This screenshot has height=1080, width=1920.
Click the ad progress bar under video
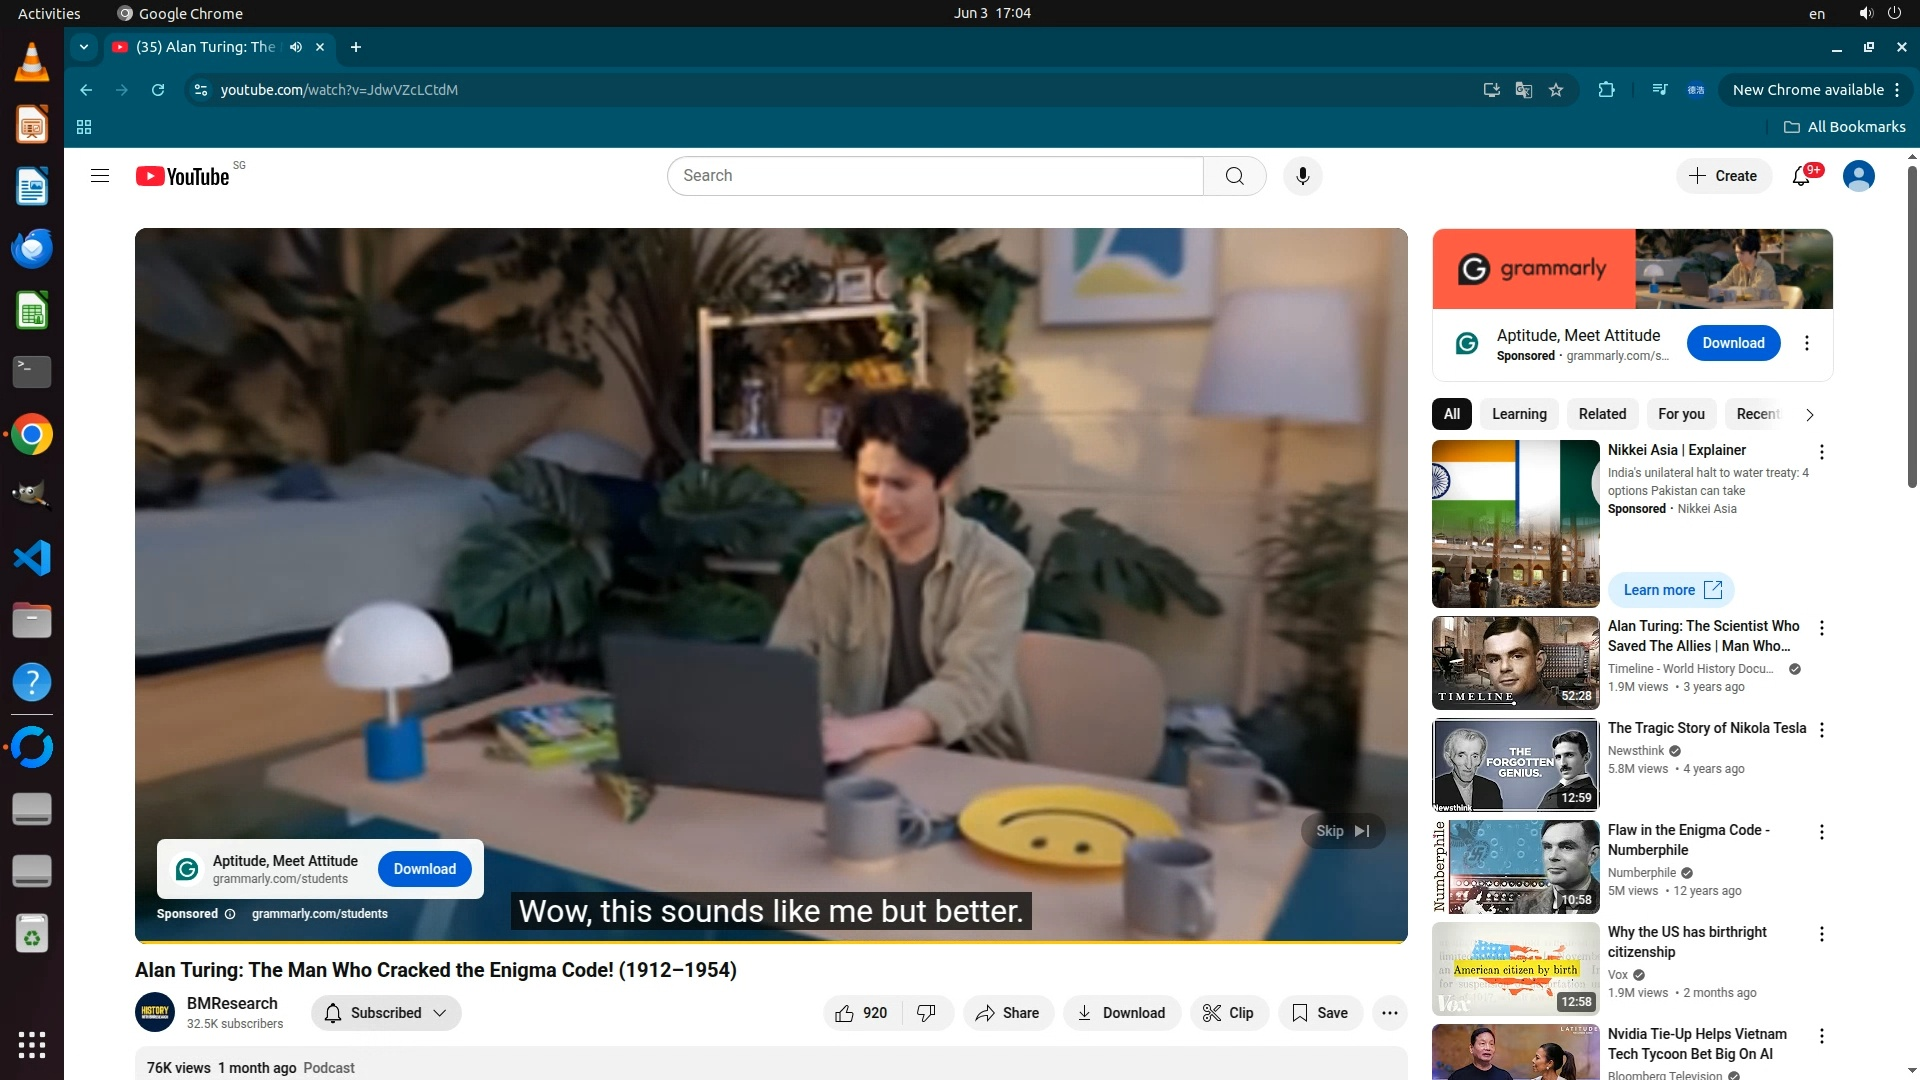770,942
